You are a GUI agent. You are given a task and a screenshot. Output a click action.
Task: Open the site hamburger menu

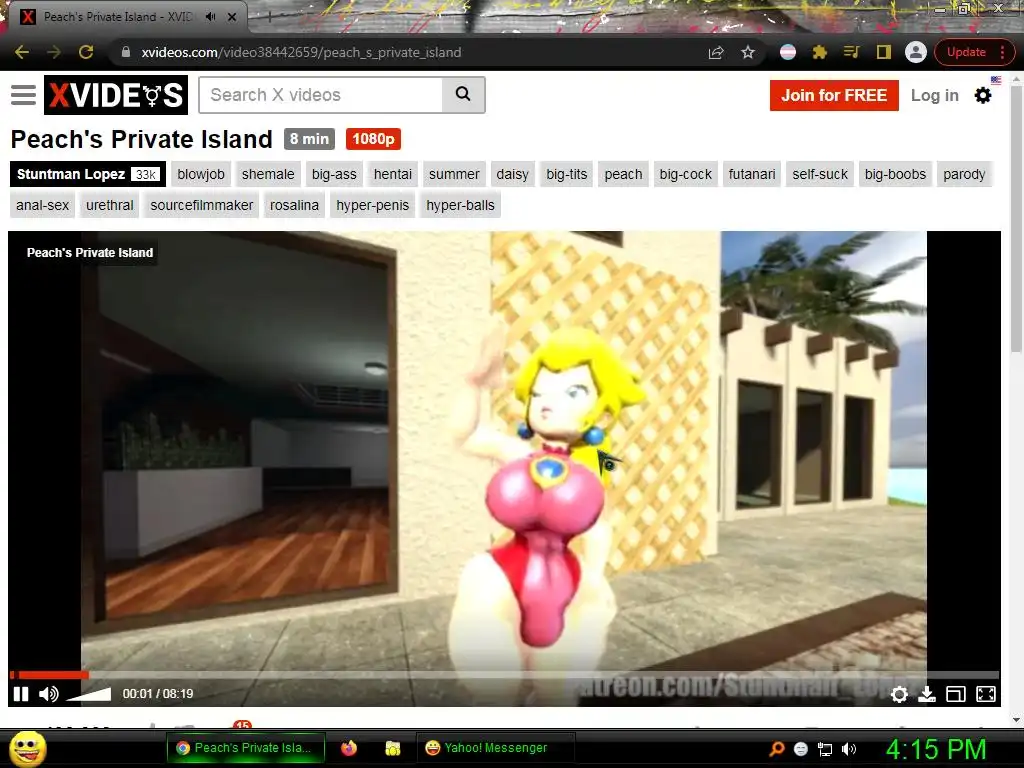24,95
